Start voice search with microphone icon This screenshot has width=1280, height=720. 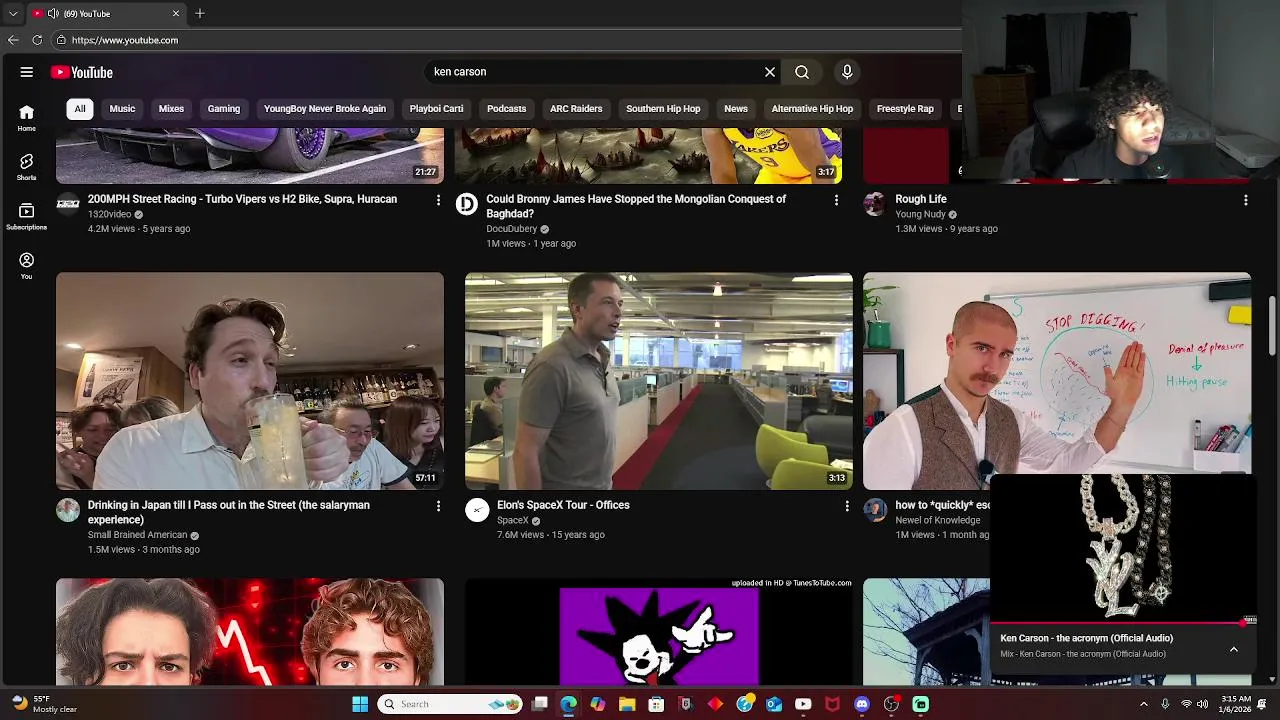tap(847, 72)
